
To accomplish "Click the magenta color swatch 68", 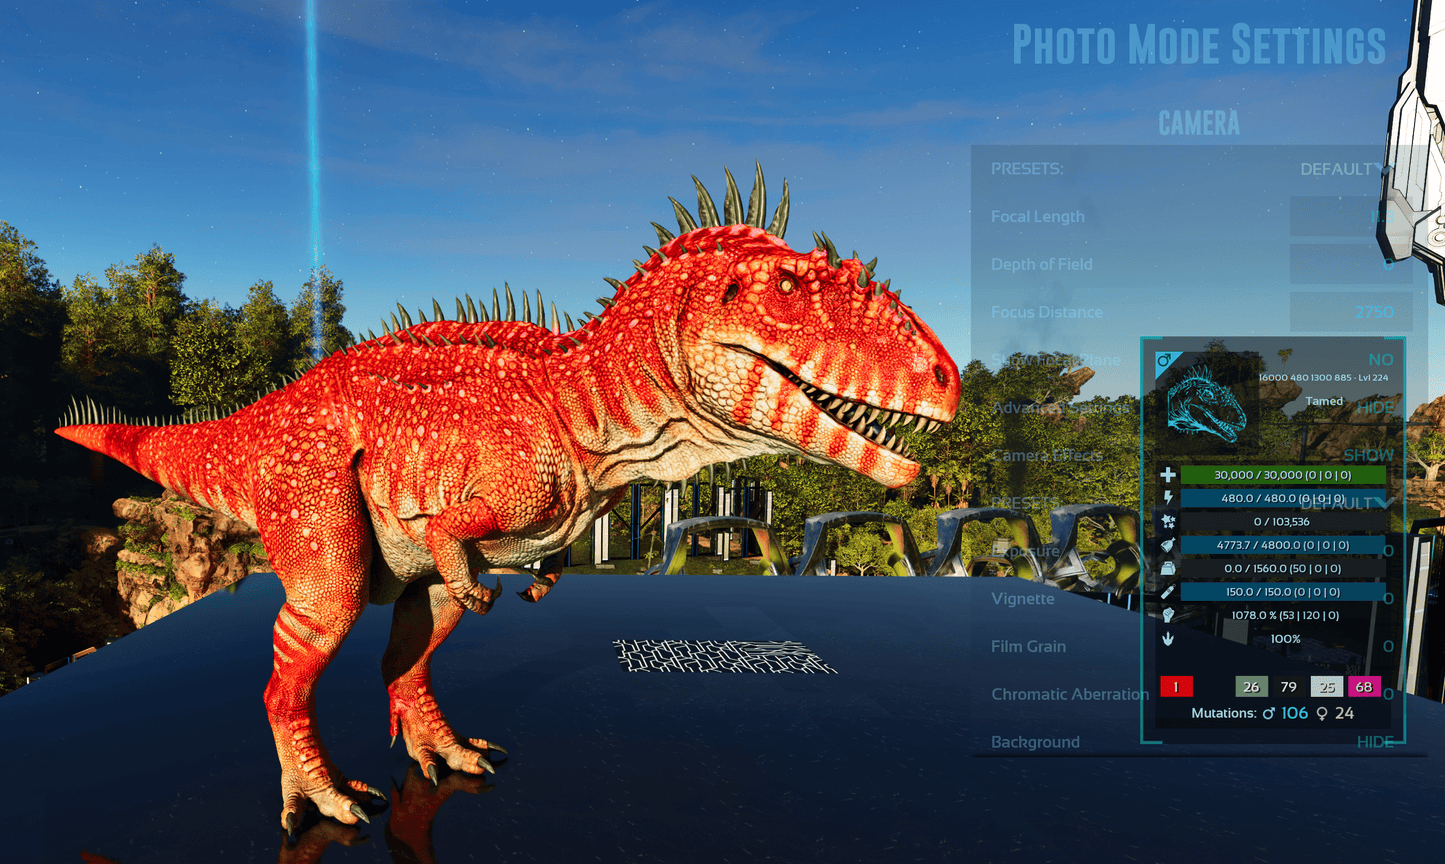I will (1364, 687).
